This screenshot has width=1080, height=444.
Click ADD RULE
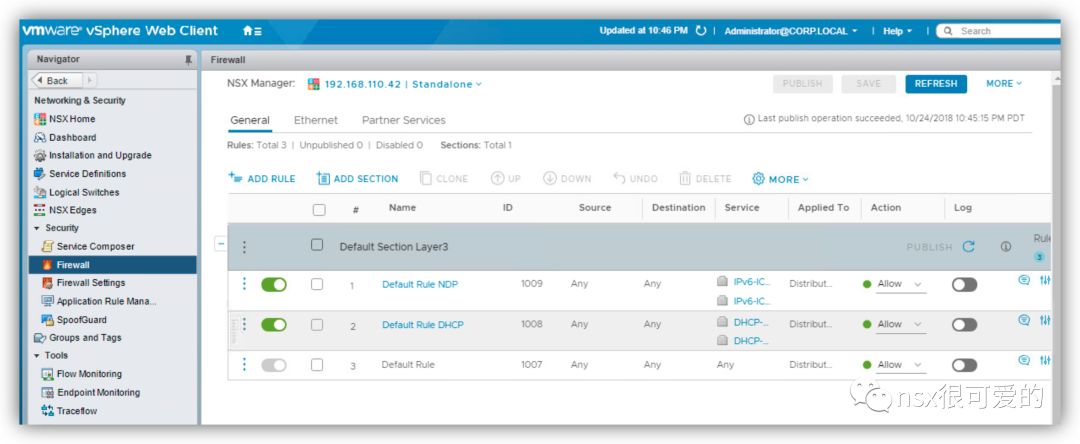[262, 178]
